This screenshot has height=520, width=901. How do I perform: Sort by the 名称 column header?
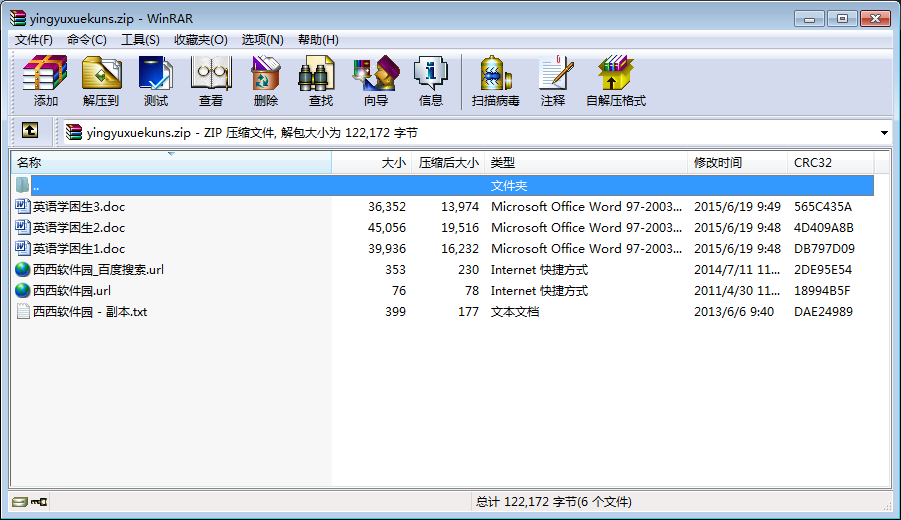pyautogui.click(x=171, y=163)
